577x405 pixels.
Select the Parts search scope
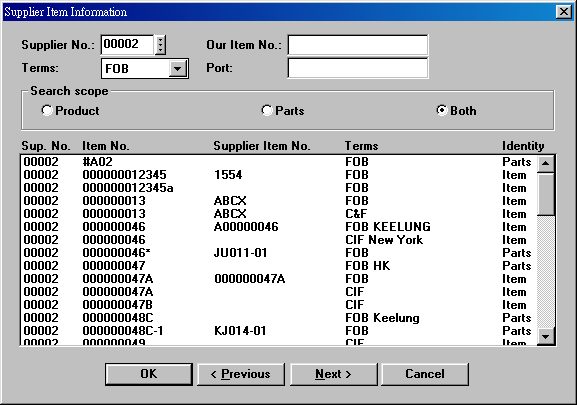(267, 110)
